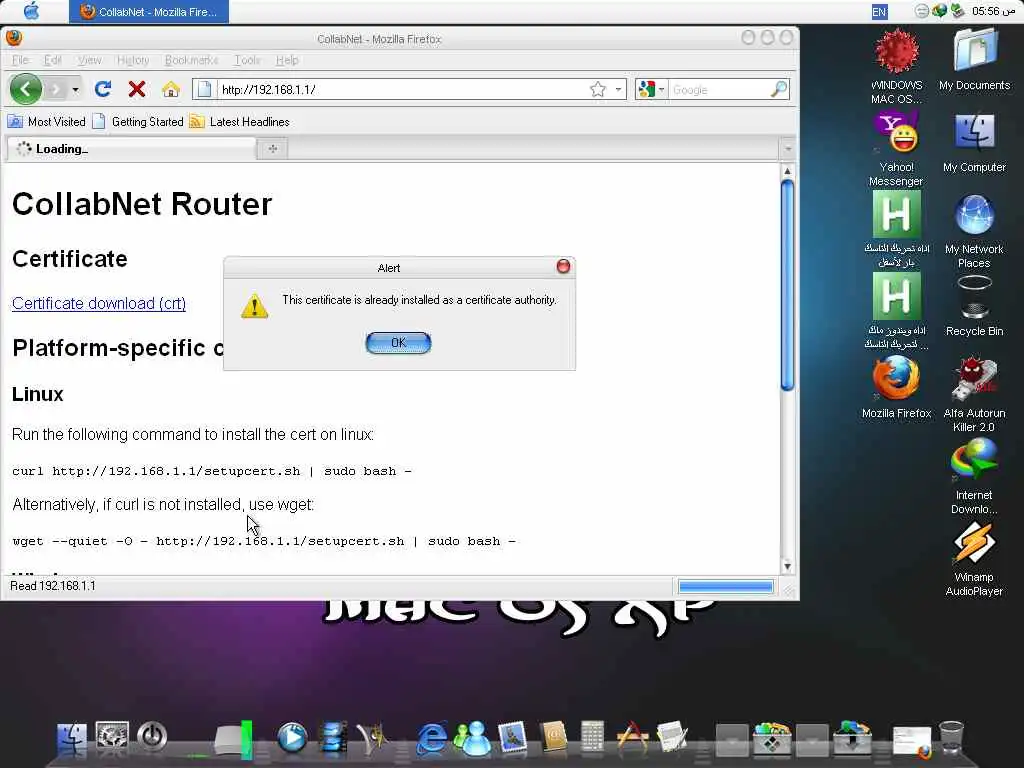Open the messenger buddies icon in the dock

[473, 739]
